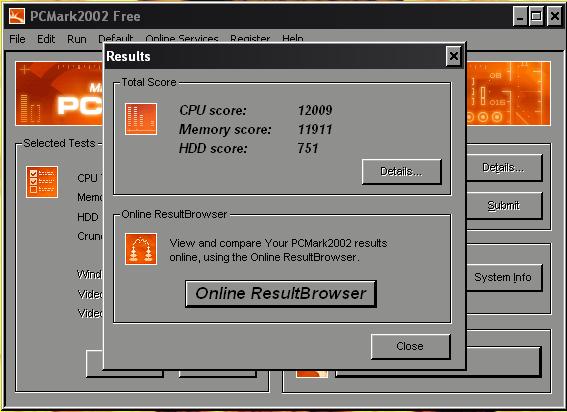Open the Help menu
The image size is (567, 412).
pyautogui.click(x=293, y=38)
